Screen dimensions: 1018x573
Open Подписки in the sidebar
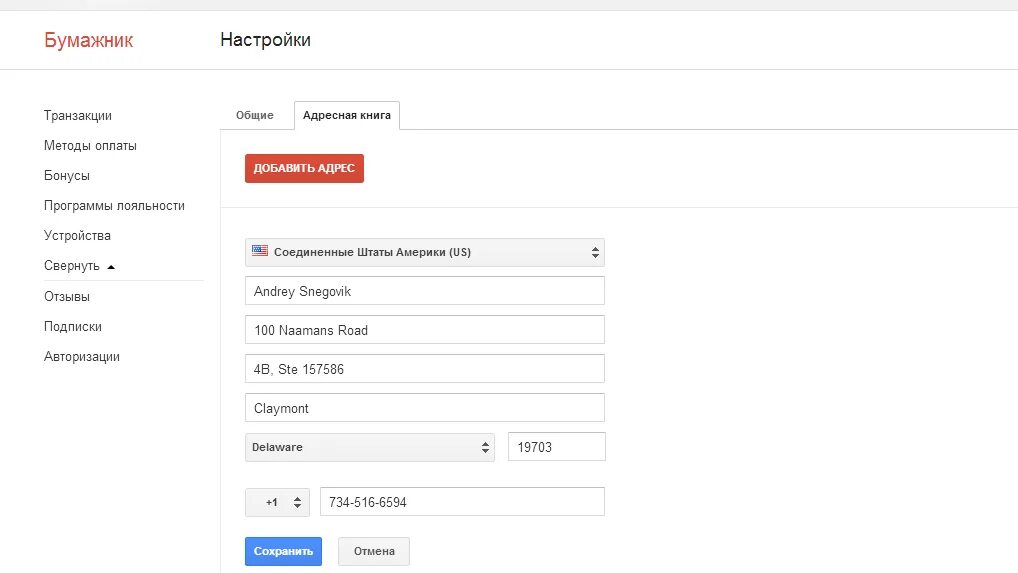[x=73, y=327]
